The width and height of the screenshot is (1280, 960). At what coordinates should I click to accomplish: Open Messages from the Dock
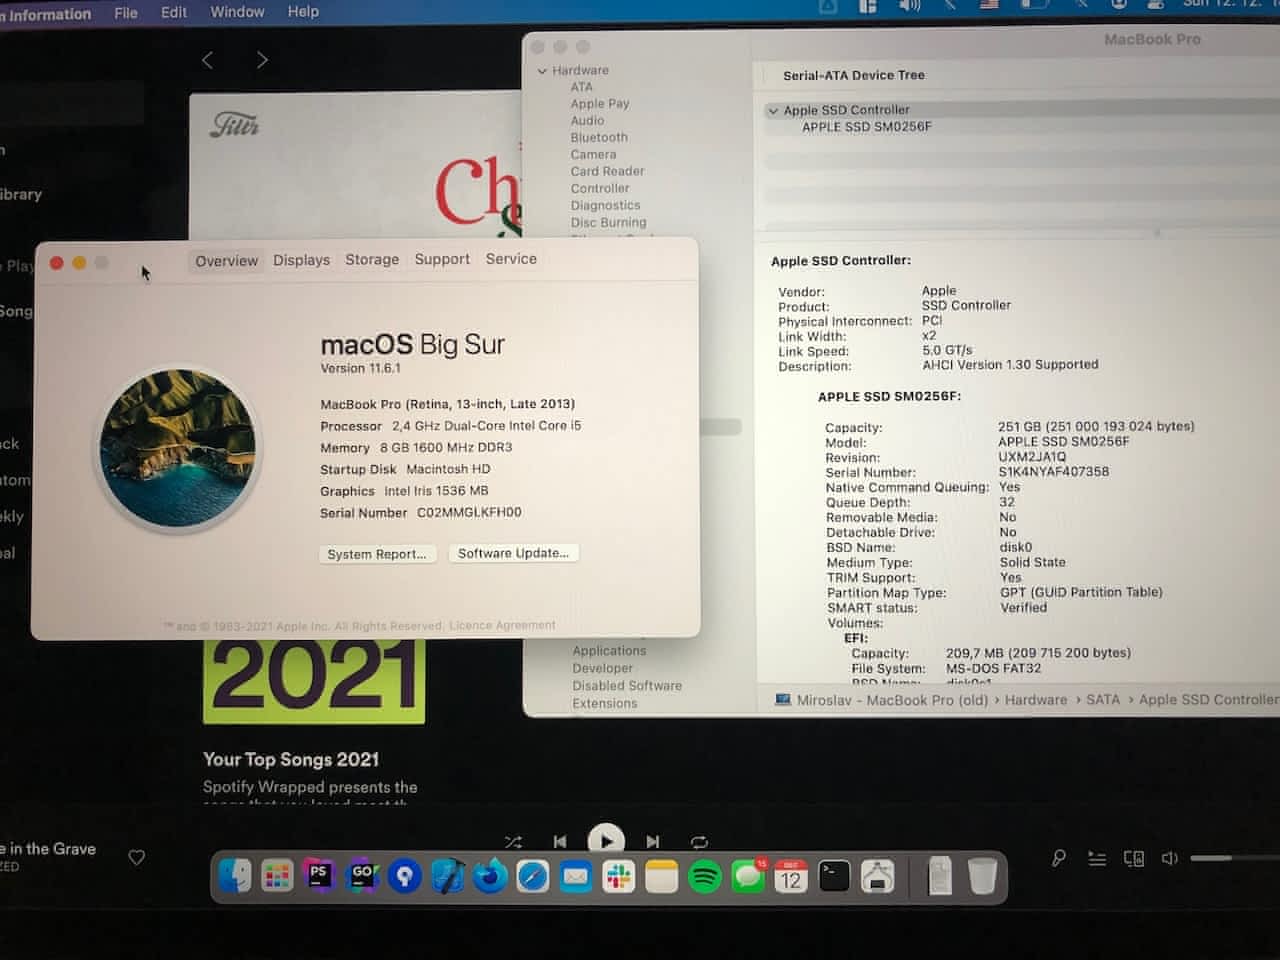pyautogui.click(x=748, y=877)
